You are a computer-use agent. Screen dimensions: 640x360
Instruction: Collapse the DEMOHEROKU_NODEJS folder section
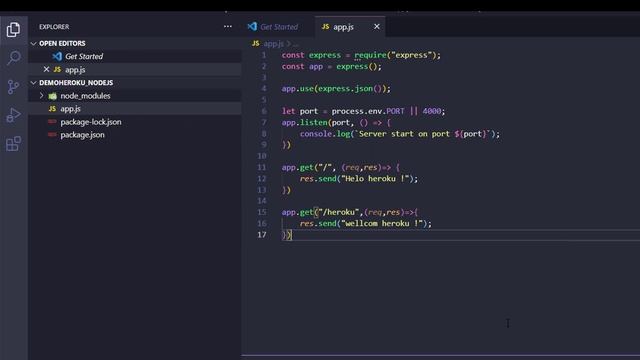click(x=33, y=82)
